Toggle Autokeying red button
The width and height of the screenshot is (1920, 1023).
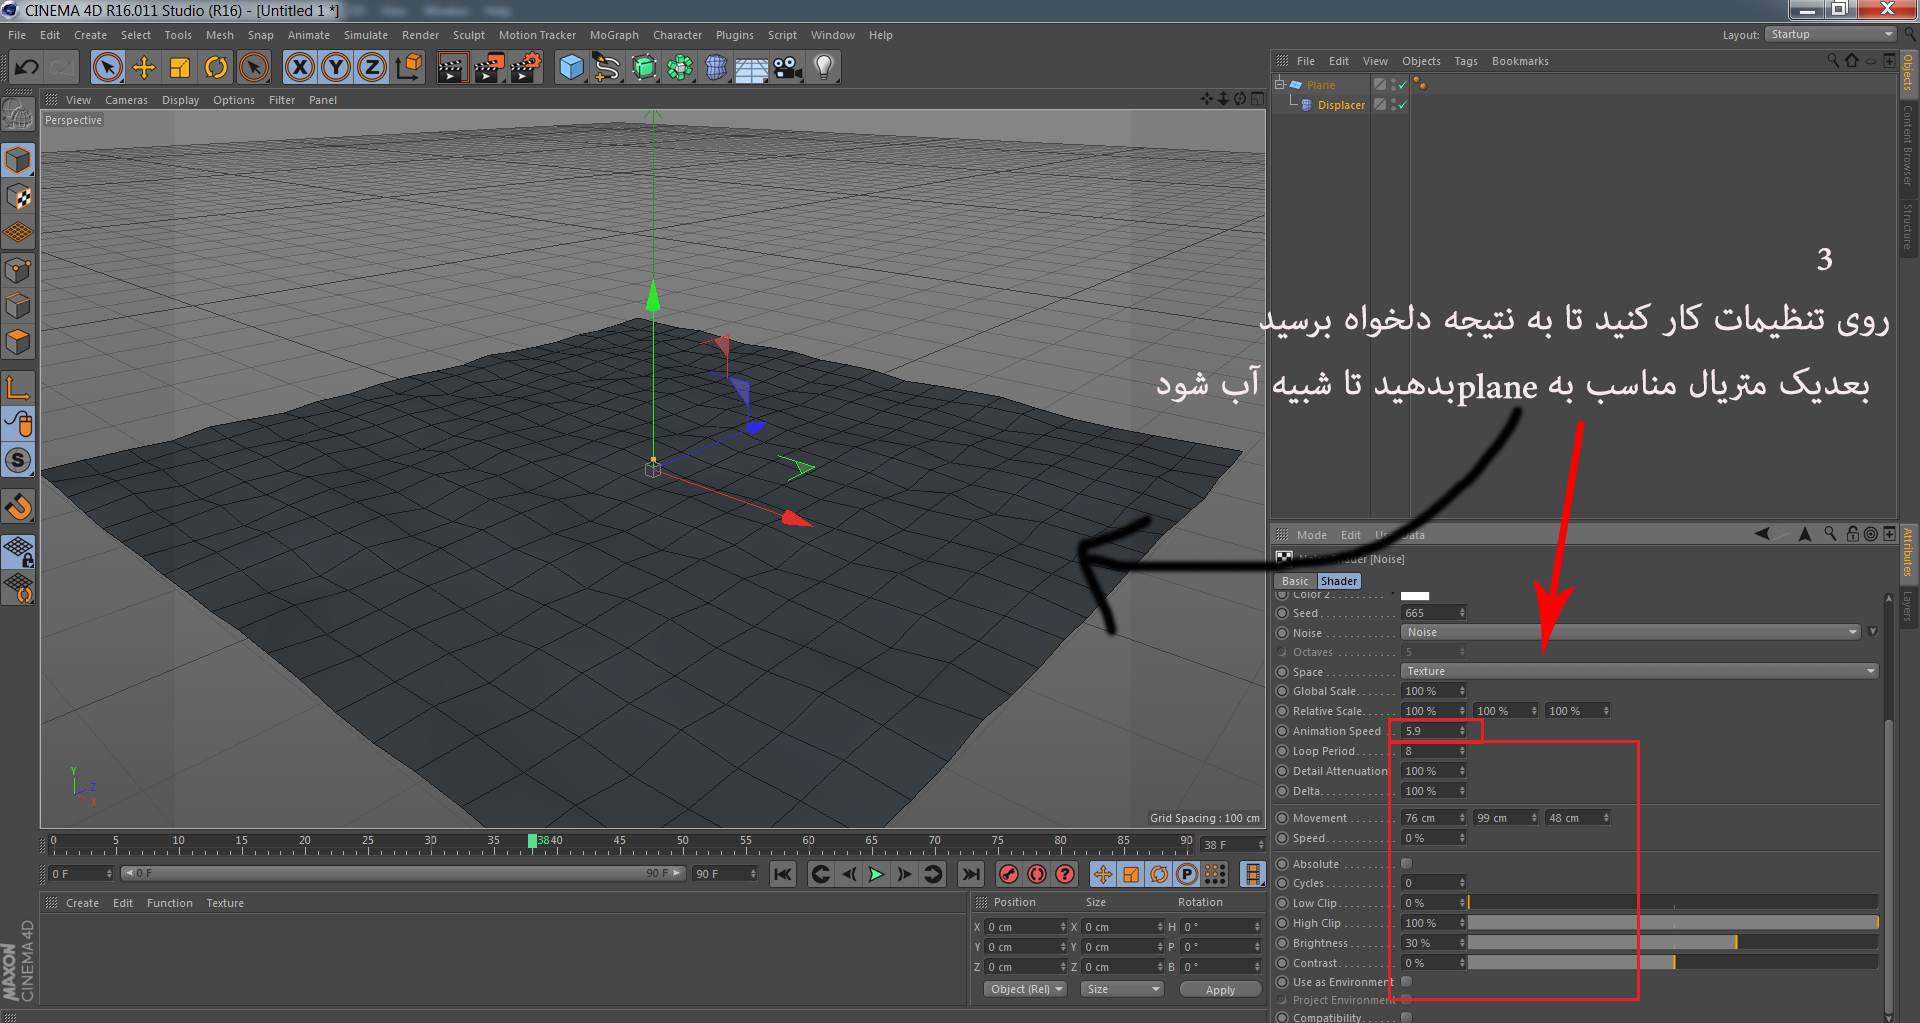pyautogui.click(x=1037, y=874)
